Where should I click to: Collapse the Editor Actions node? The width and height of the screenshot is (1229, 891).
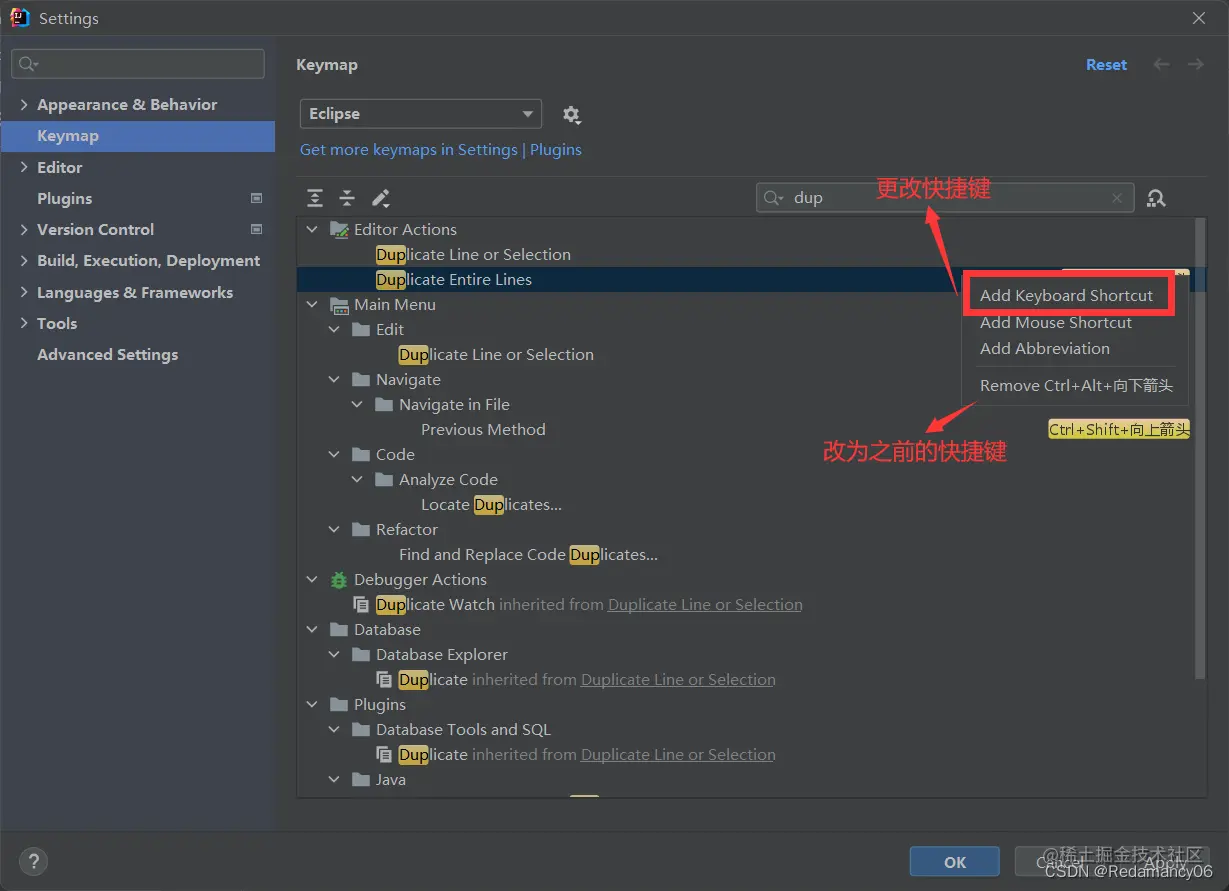(x=312, y=229)
